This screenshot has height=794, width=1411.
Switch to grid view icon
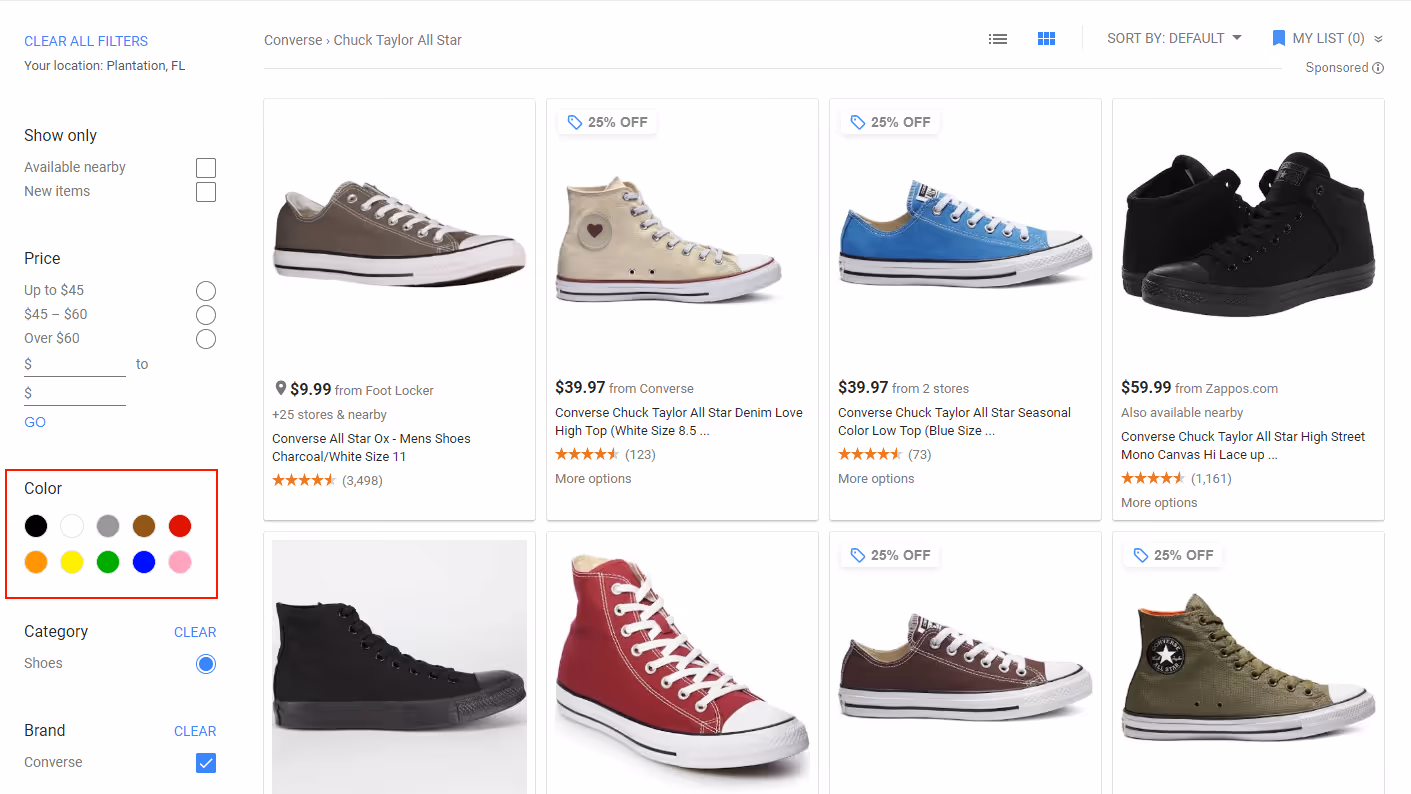pyautogui.click(x=1046, y=39)
